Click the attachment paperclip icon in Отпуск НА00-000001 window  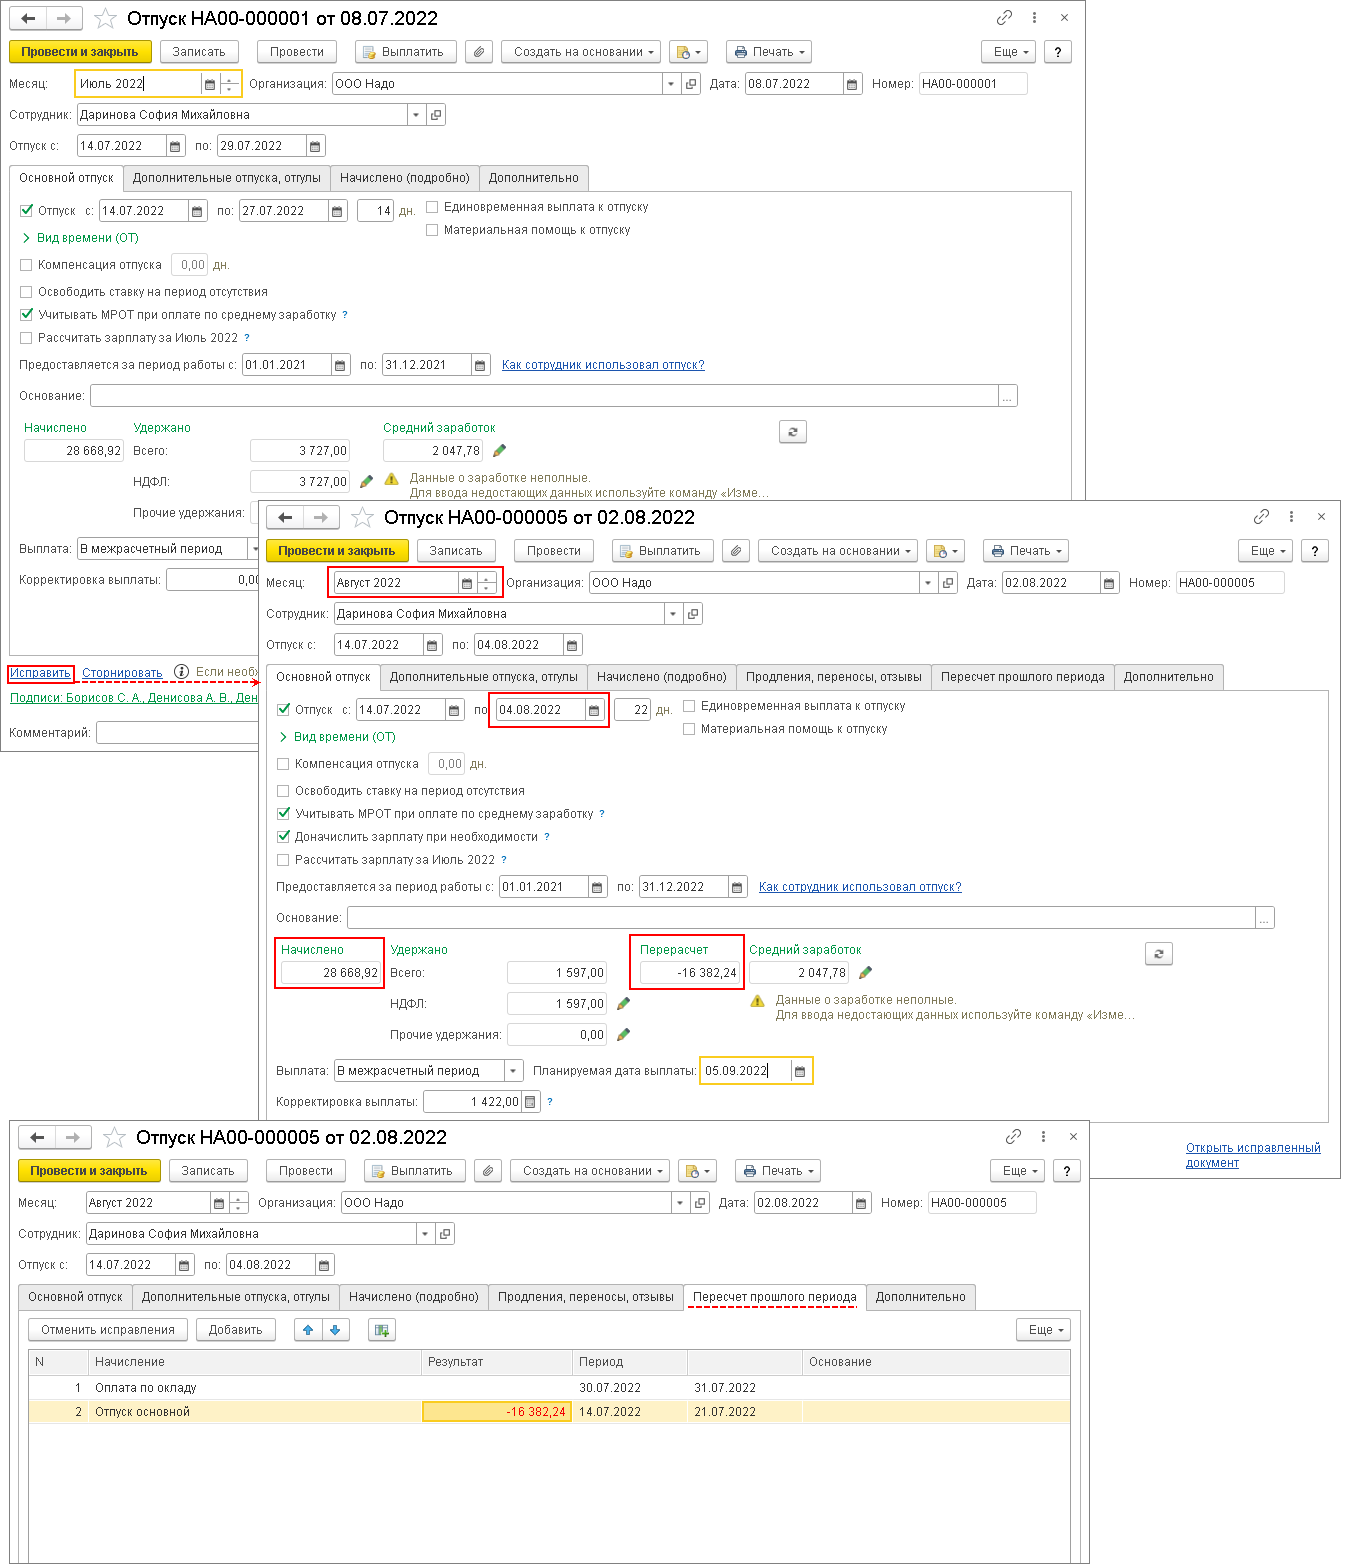click(x=480, y=52)
